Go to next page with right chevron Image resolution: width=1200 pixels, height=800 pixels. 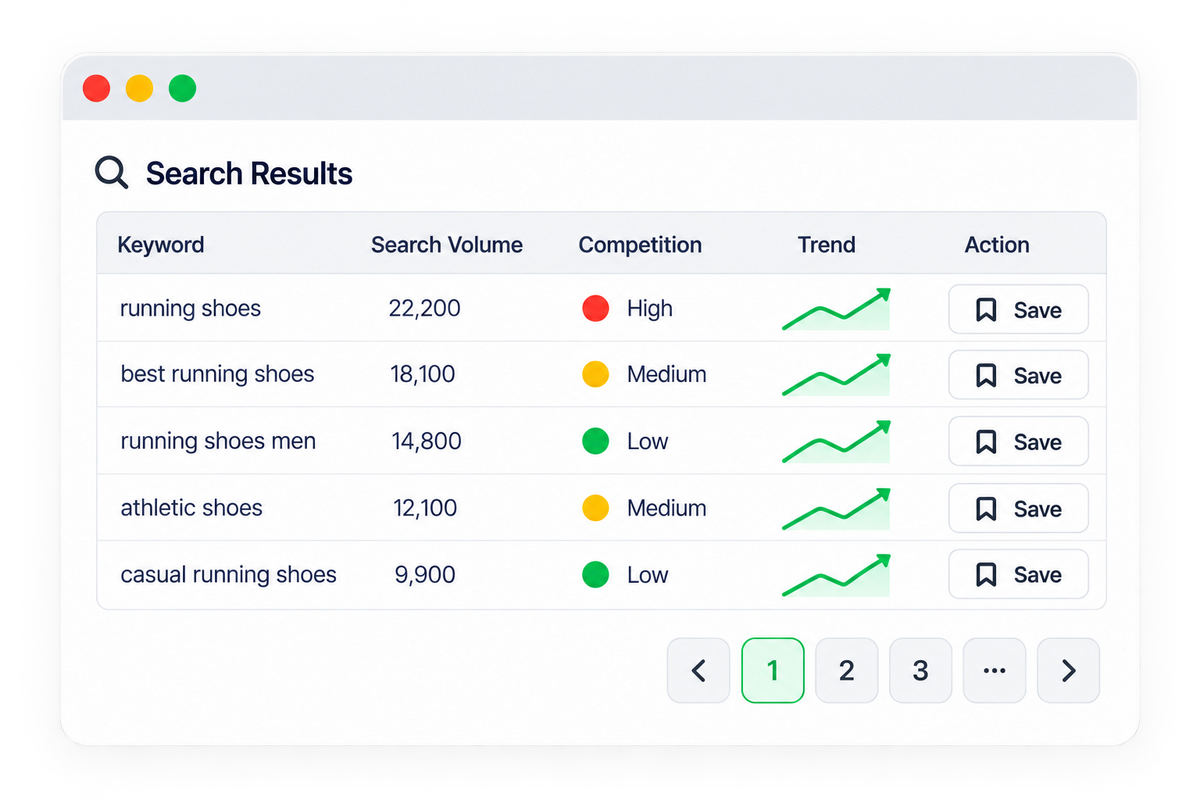point(1068,670)
